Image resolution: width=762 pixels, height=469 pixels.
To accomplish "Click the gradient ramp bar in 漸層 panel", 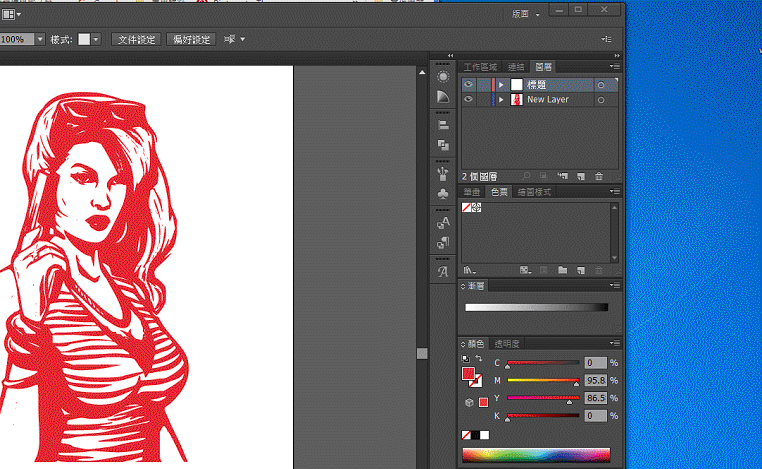I will click(537, 307).
